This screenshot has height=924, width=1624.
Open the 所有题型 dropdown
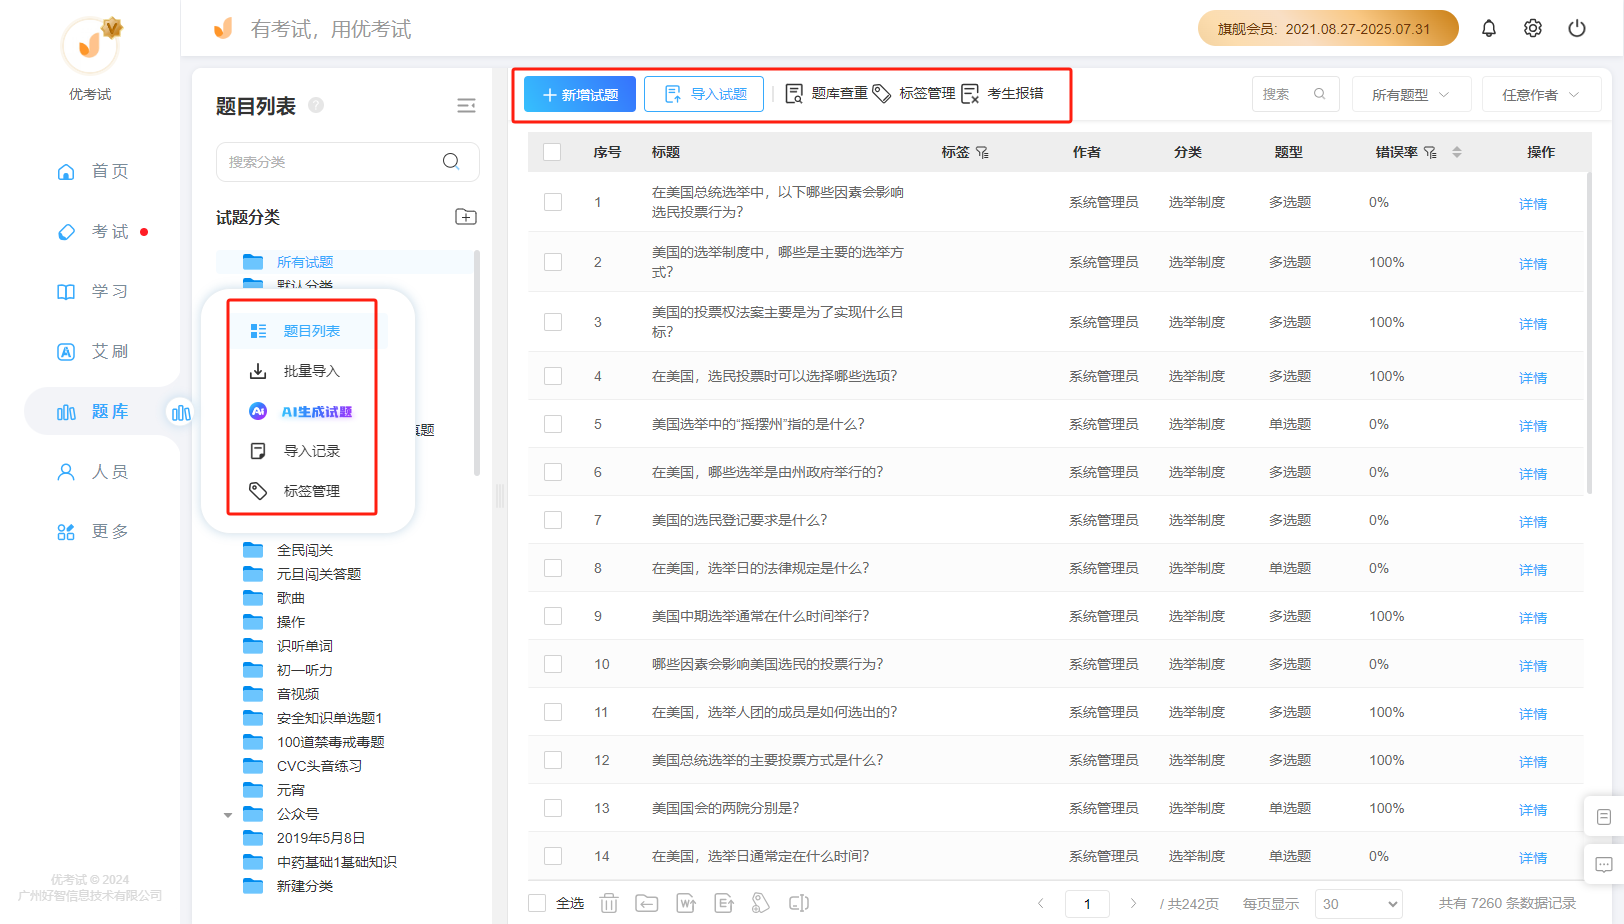[1411, 94]
